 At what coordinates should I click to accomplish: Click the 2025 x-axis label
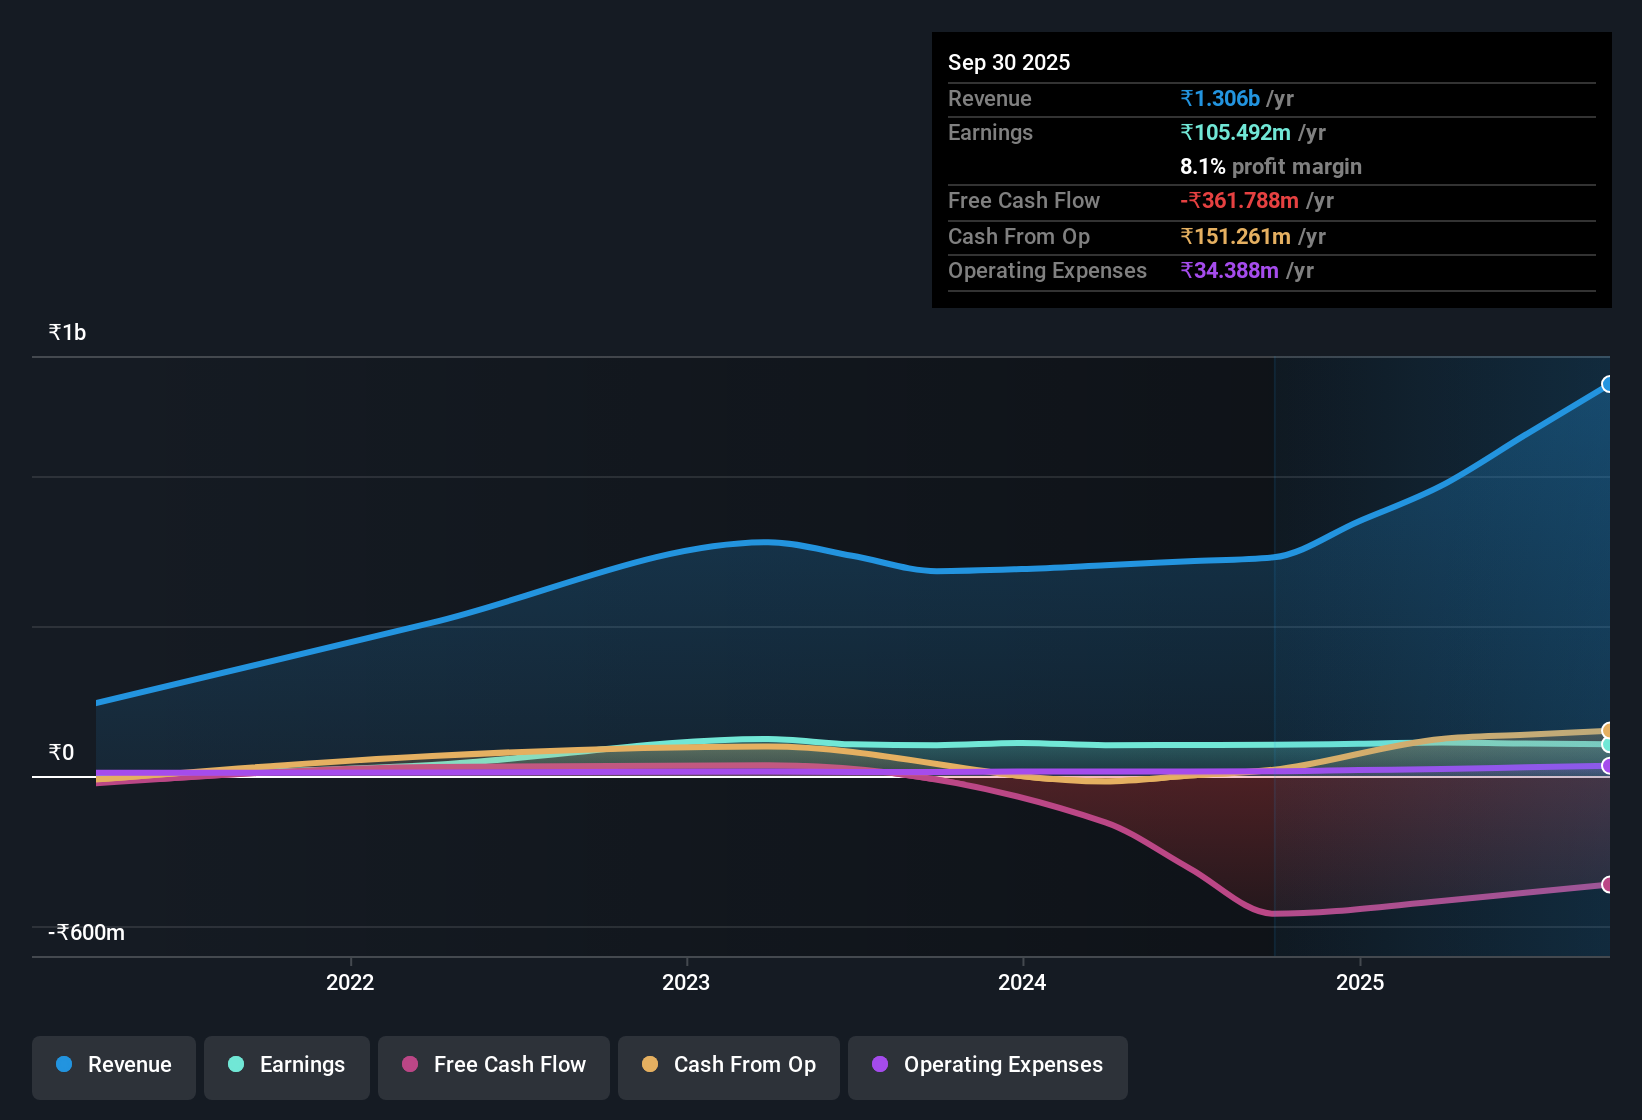pos(1360,982)
